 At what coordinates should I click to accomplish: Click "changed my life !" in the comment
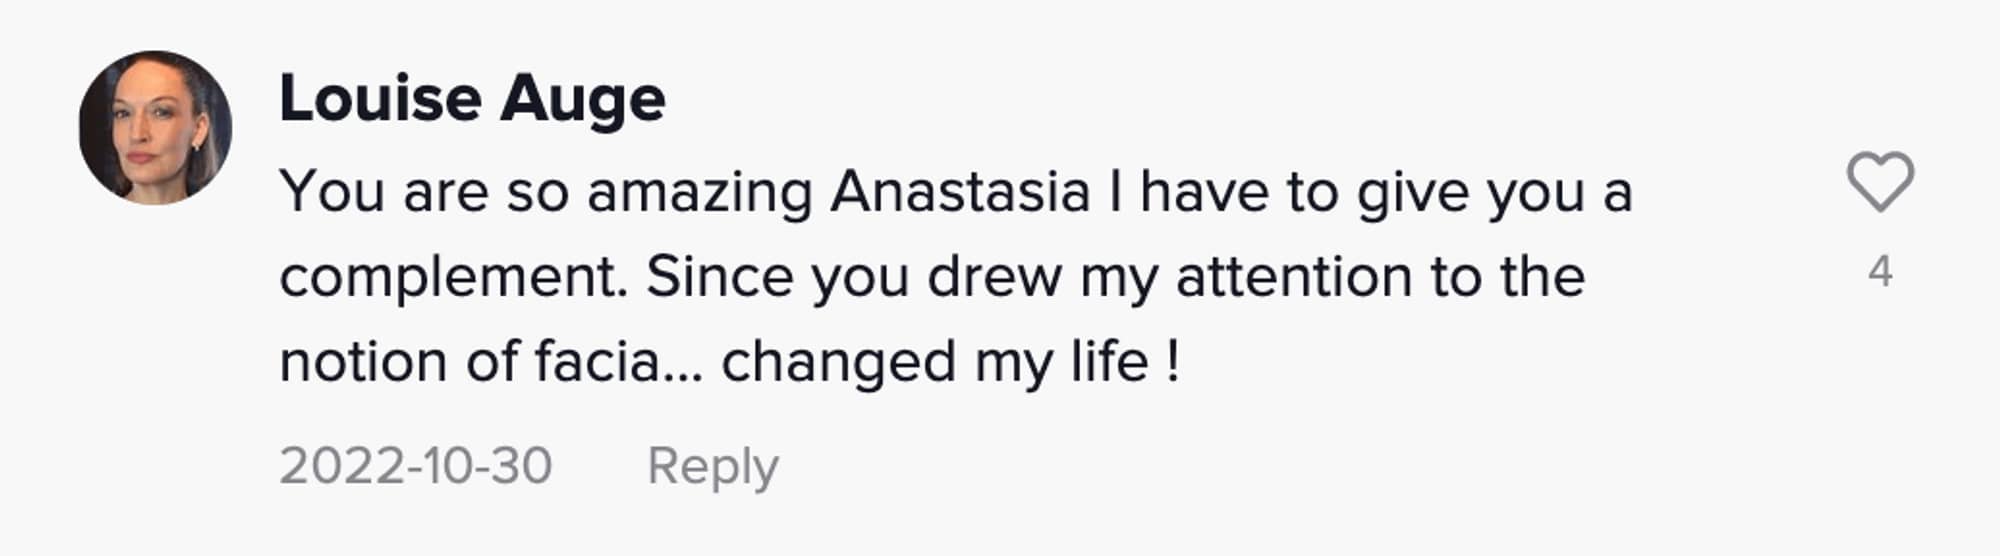tap(950, 362)
